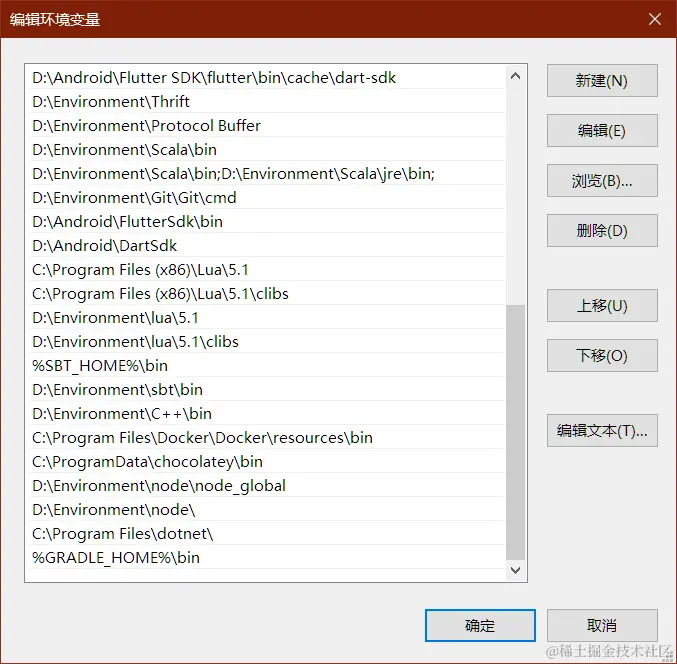Select the Docker resources\bin entry
Screen dimensions: 677x664
[x=266, y=438]
